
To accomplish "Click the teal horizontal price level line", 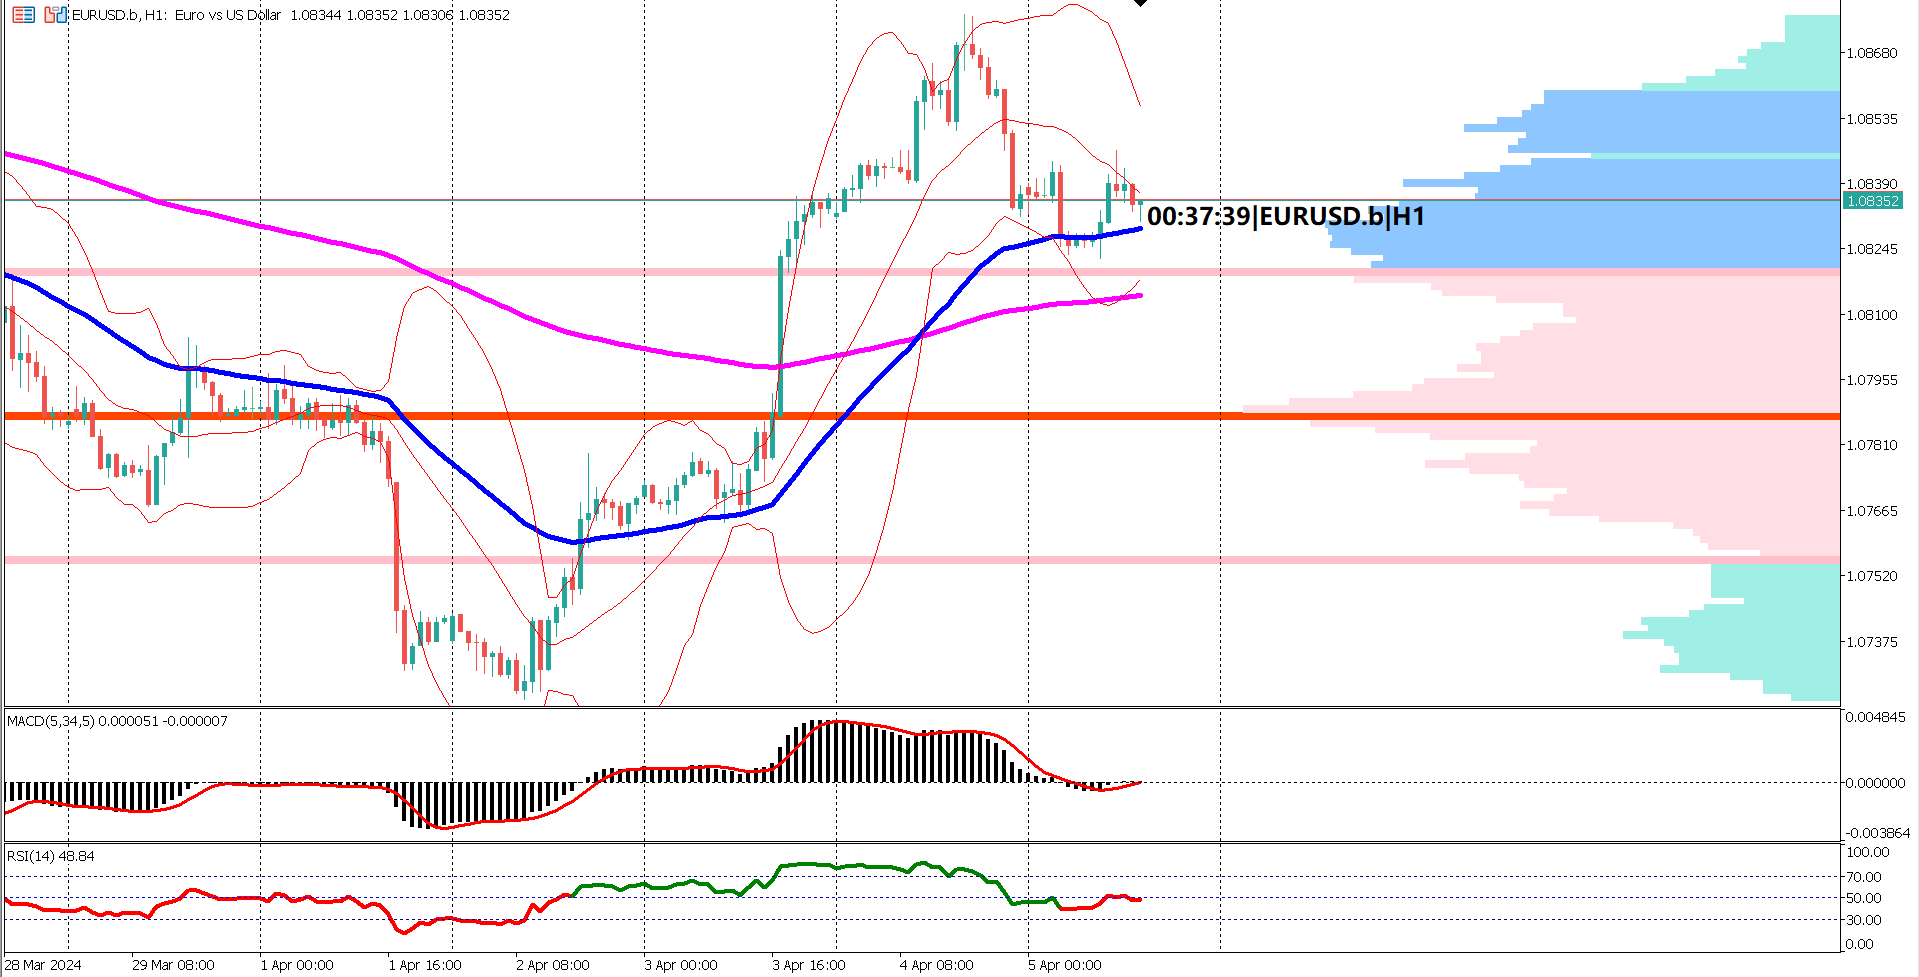I will click(x=500, y=199).
